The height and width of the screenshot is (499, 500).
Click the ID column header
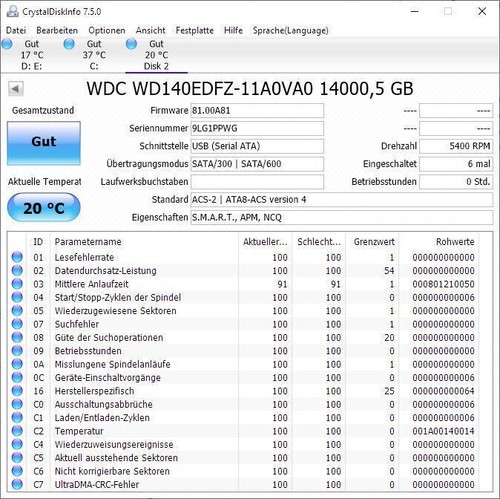(x=38, y=242)
